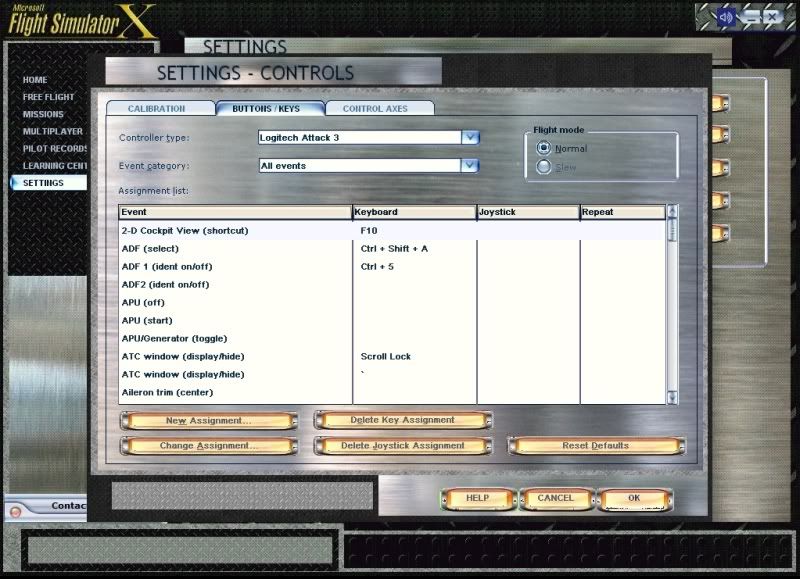Click Delete Joystick Assignment button

pos(403,445)
